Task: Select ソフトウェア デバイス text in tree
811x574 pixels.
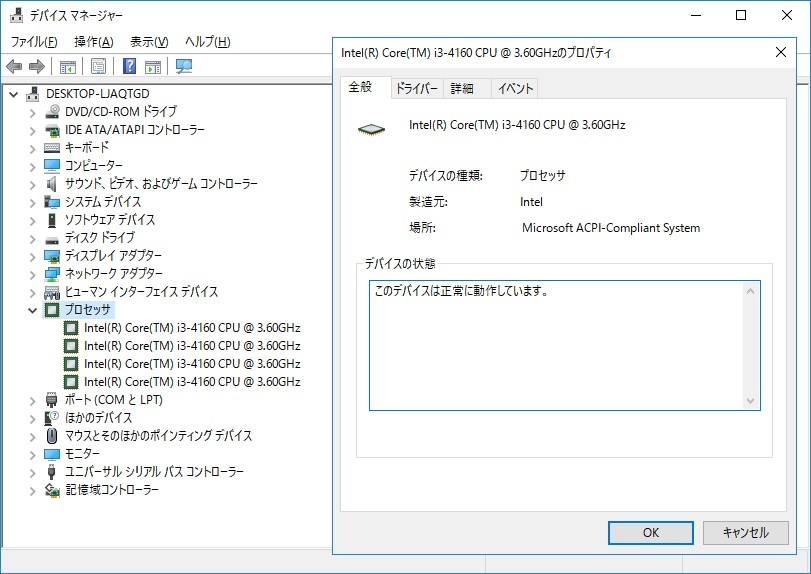Action: tap(110, 220)
